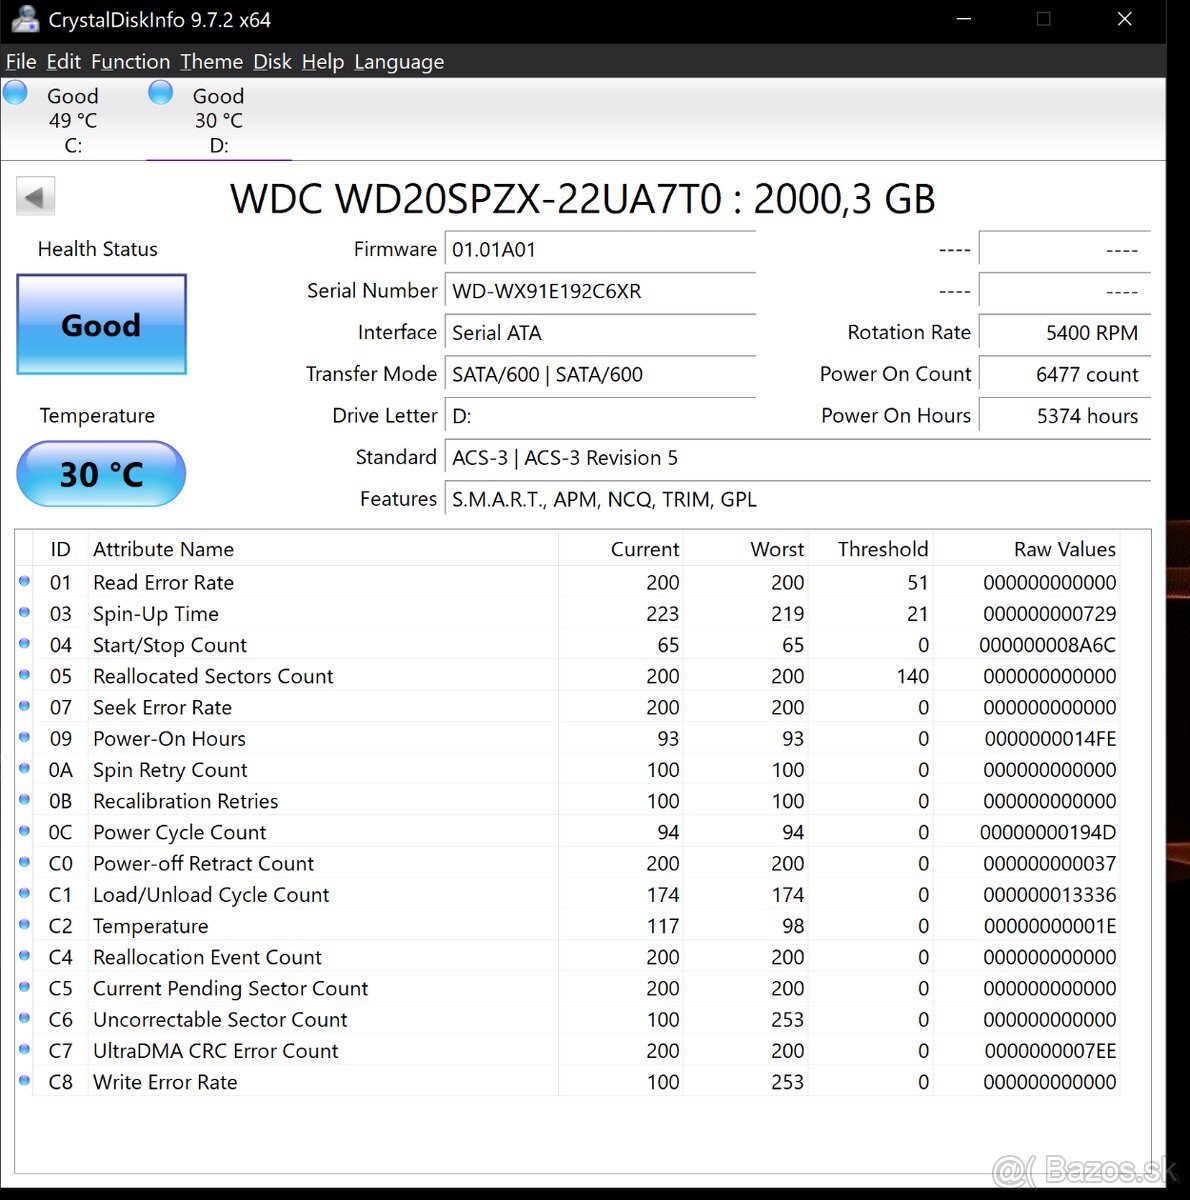Click status dot for Seek Error Rate
The image size is (1190, 1200).
coord(24,706)
